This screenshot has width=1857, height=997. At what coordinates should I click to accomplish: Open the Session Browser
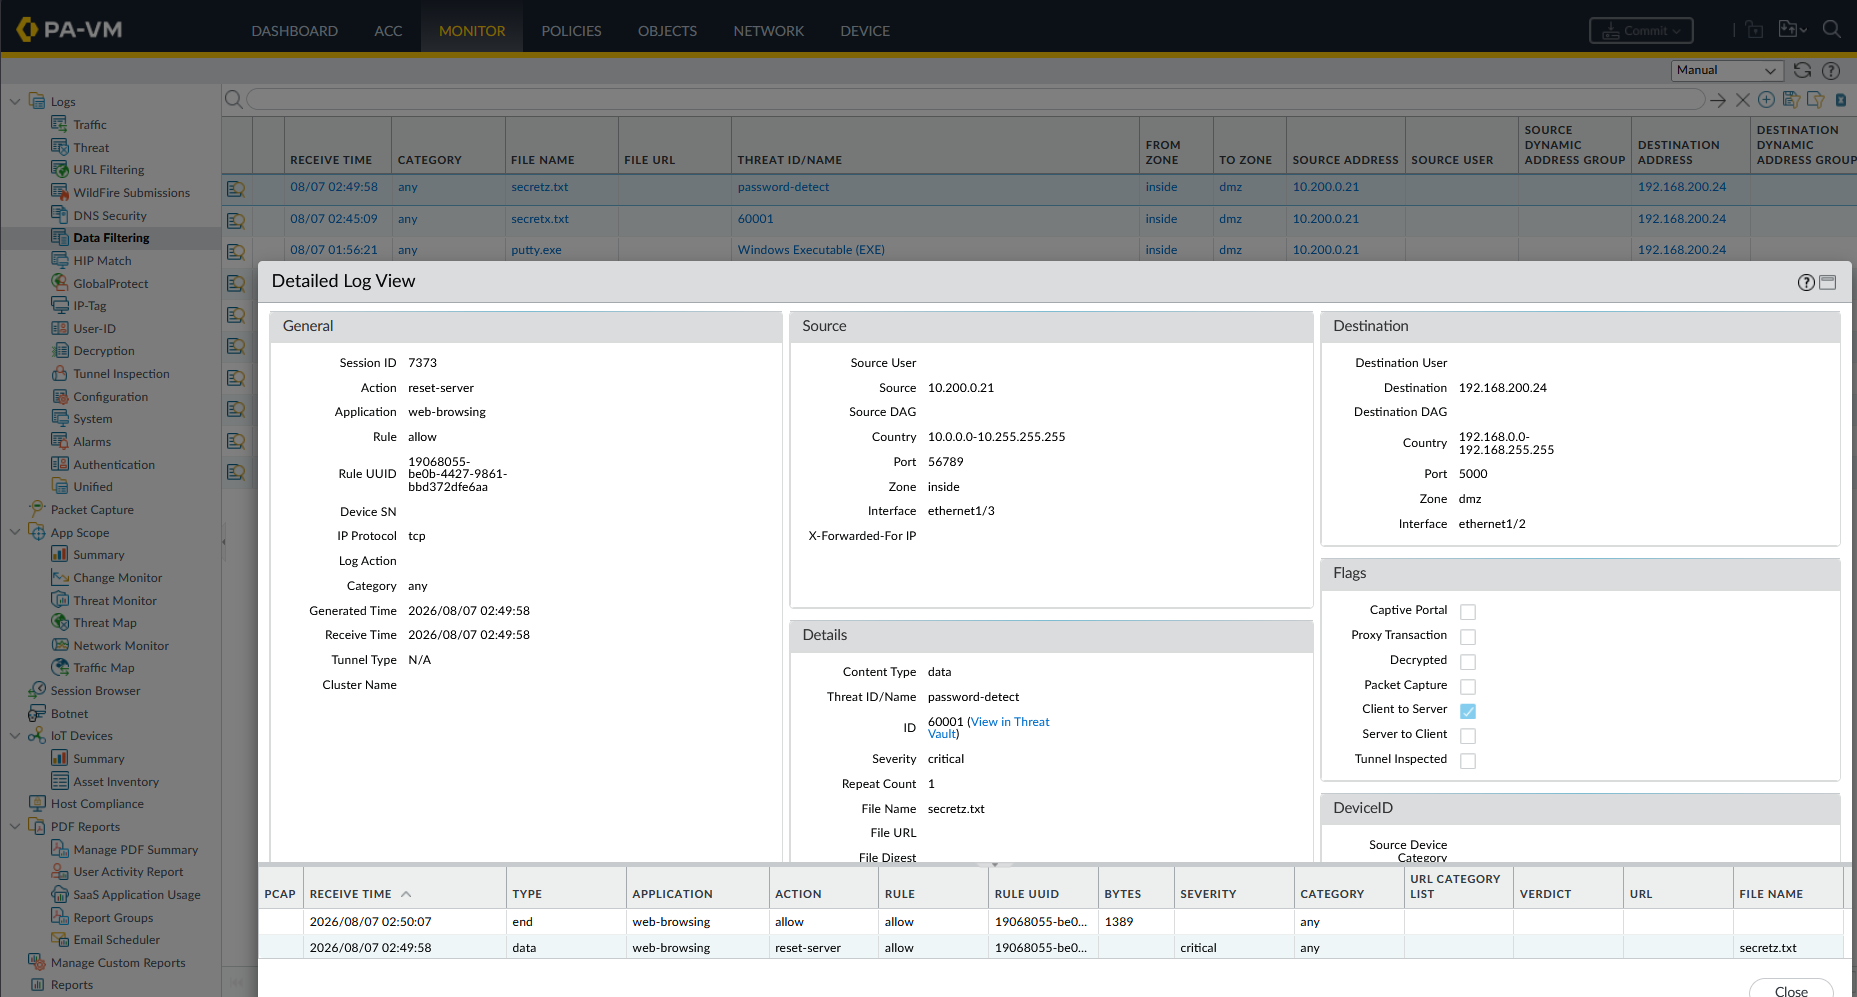pyautogui.click(x=95, y=691)
